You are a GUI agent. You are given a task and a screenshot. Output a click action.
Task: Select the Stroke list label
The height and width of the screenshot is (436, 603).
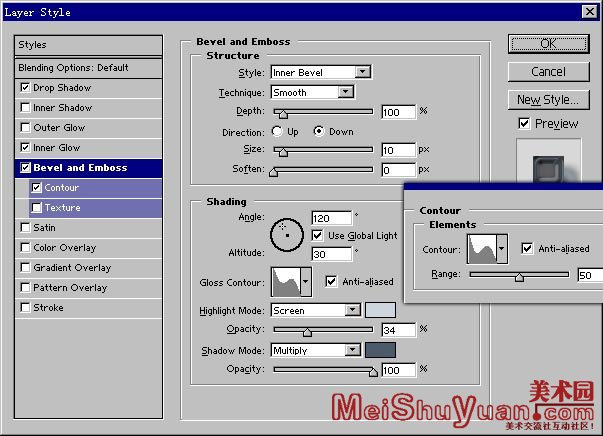(48, 308)
